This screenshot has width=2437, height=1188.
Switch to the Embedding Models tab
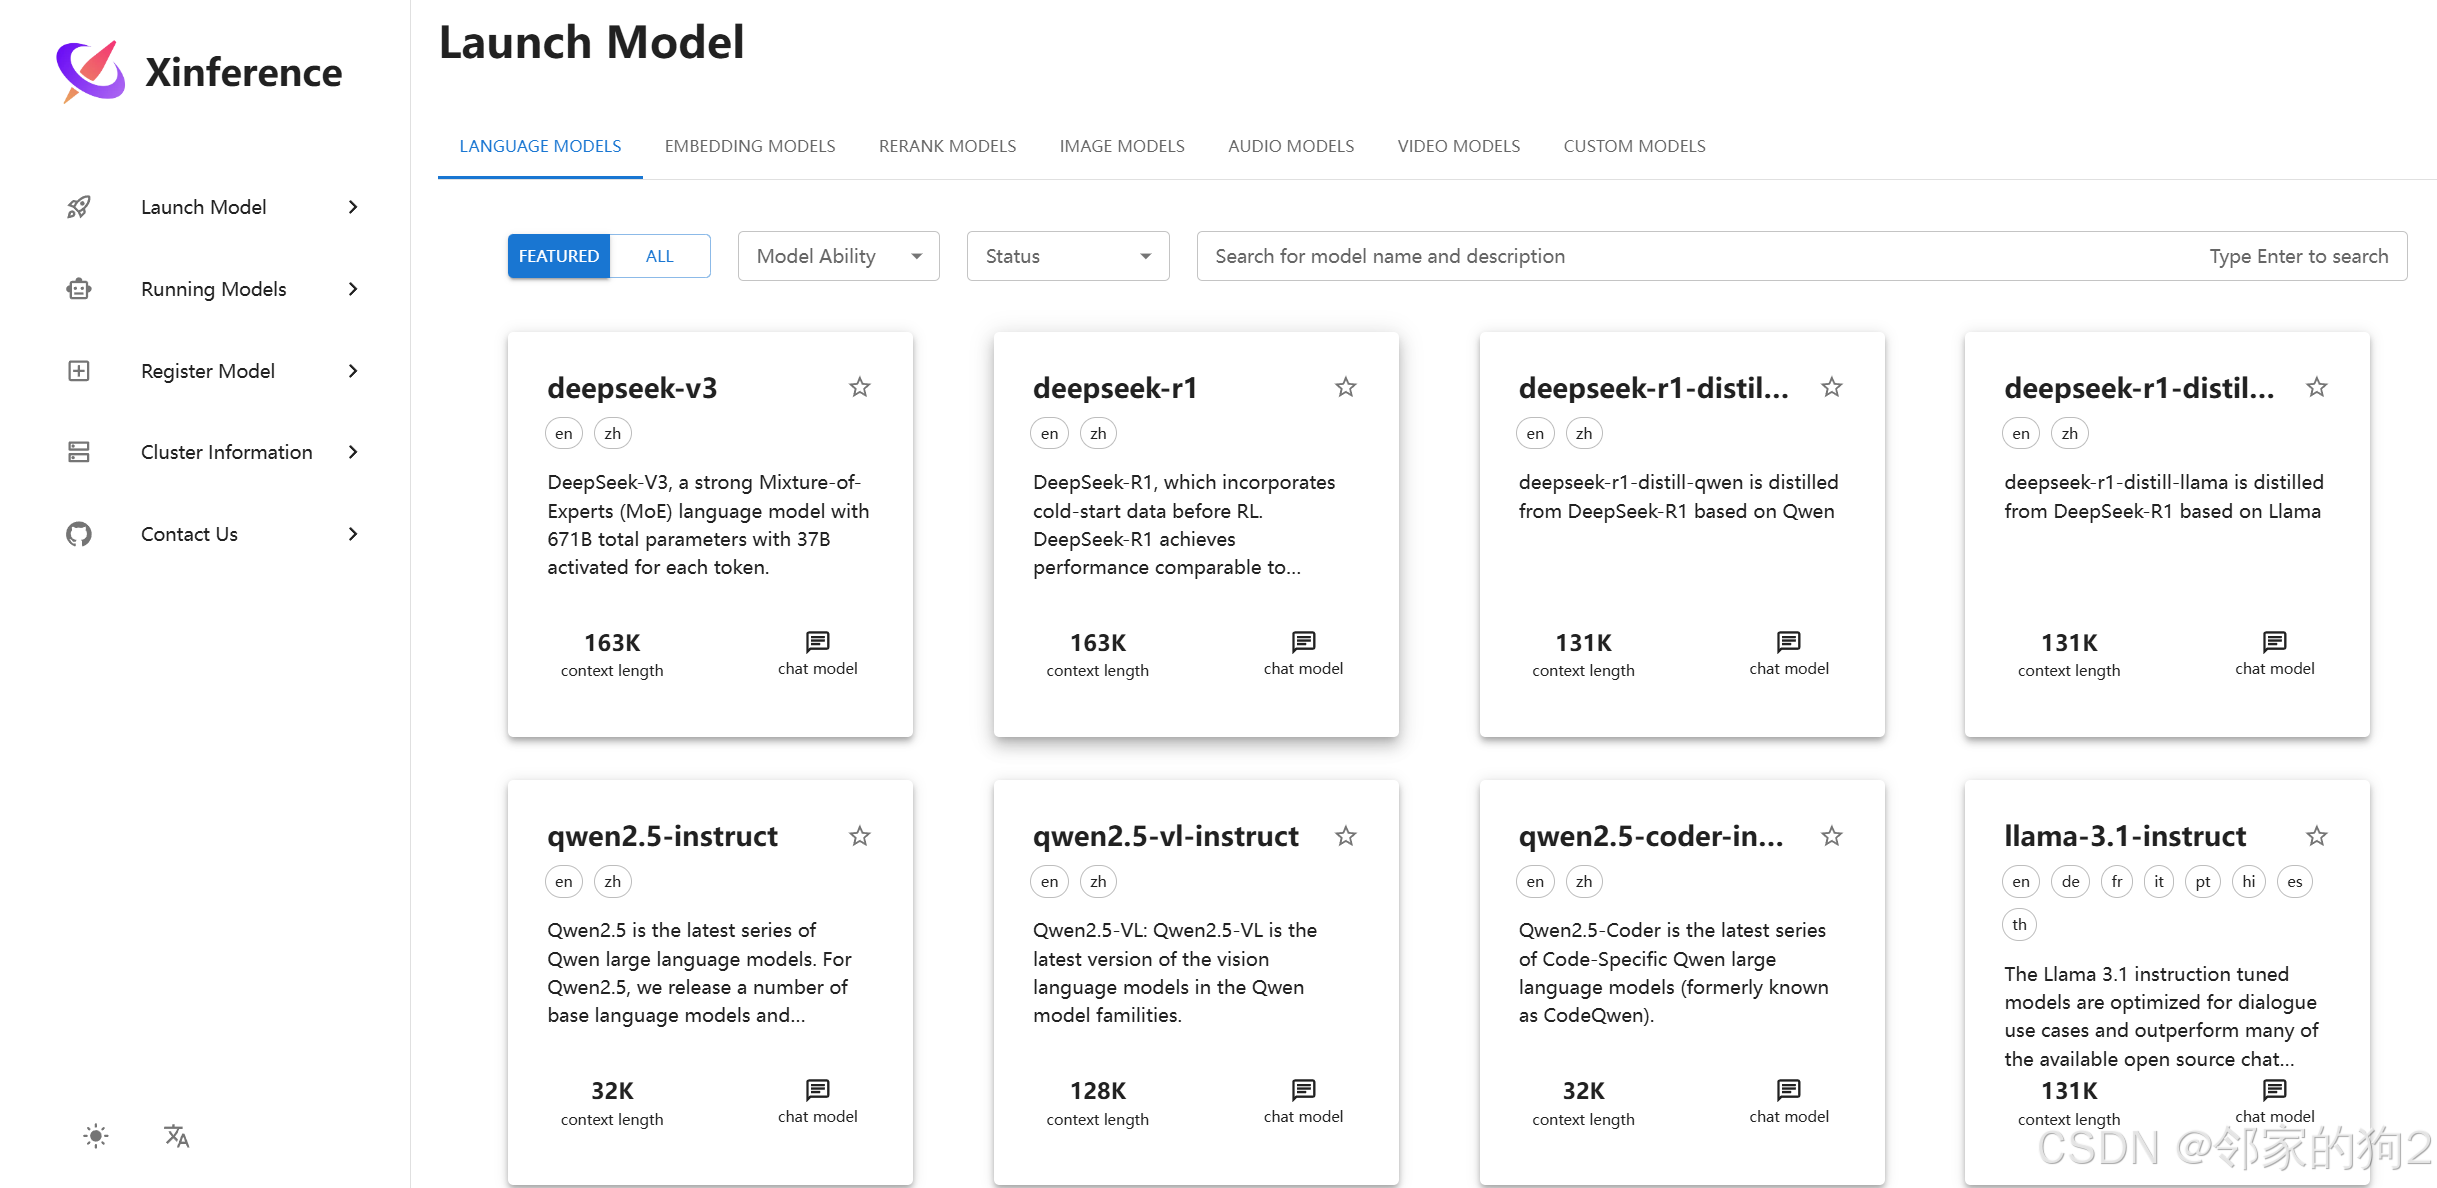pyautogui.click(x=750, y=146)
